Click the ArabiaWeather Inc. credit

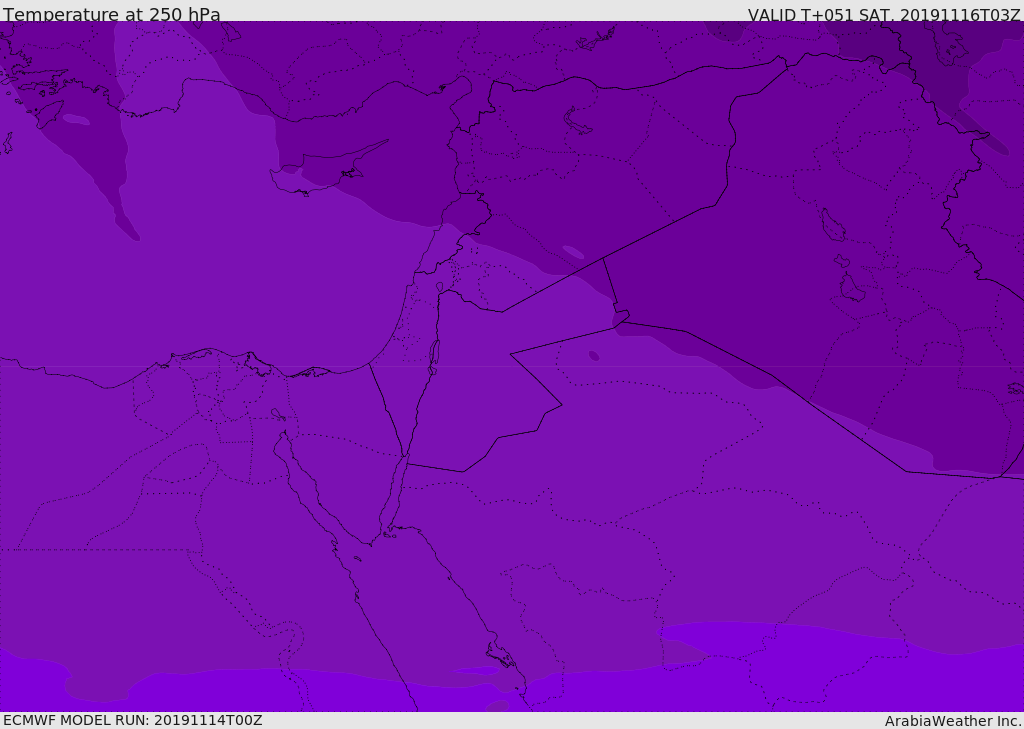953,721
